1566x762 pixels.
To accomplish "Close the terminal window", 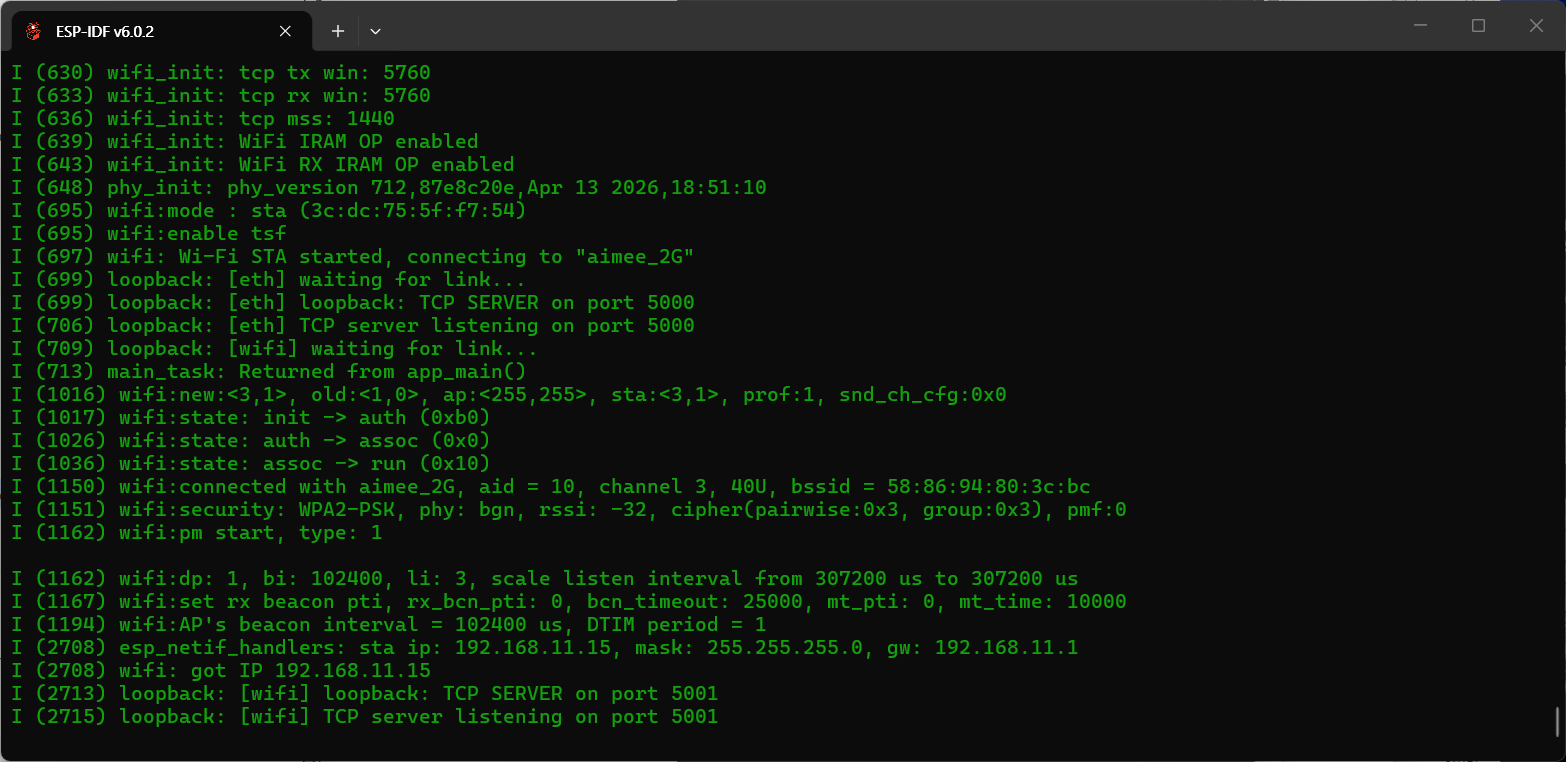I will tap(1536, 26).
